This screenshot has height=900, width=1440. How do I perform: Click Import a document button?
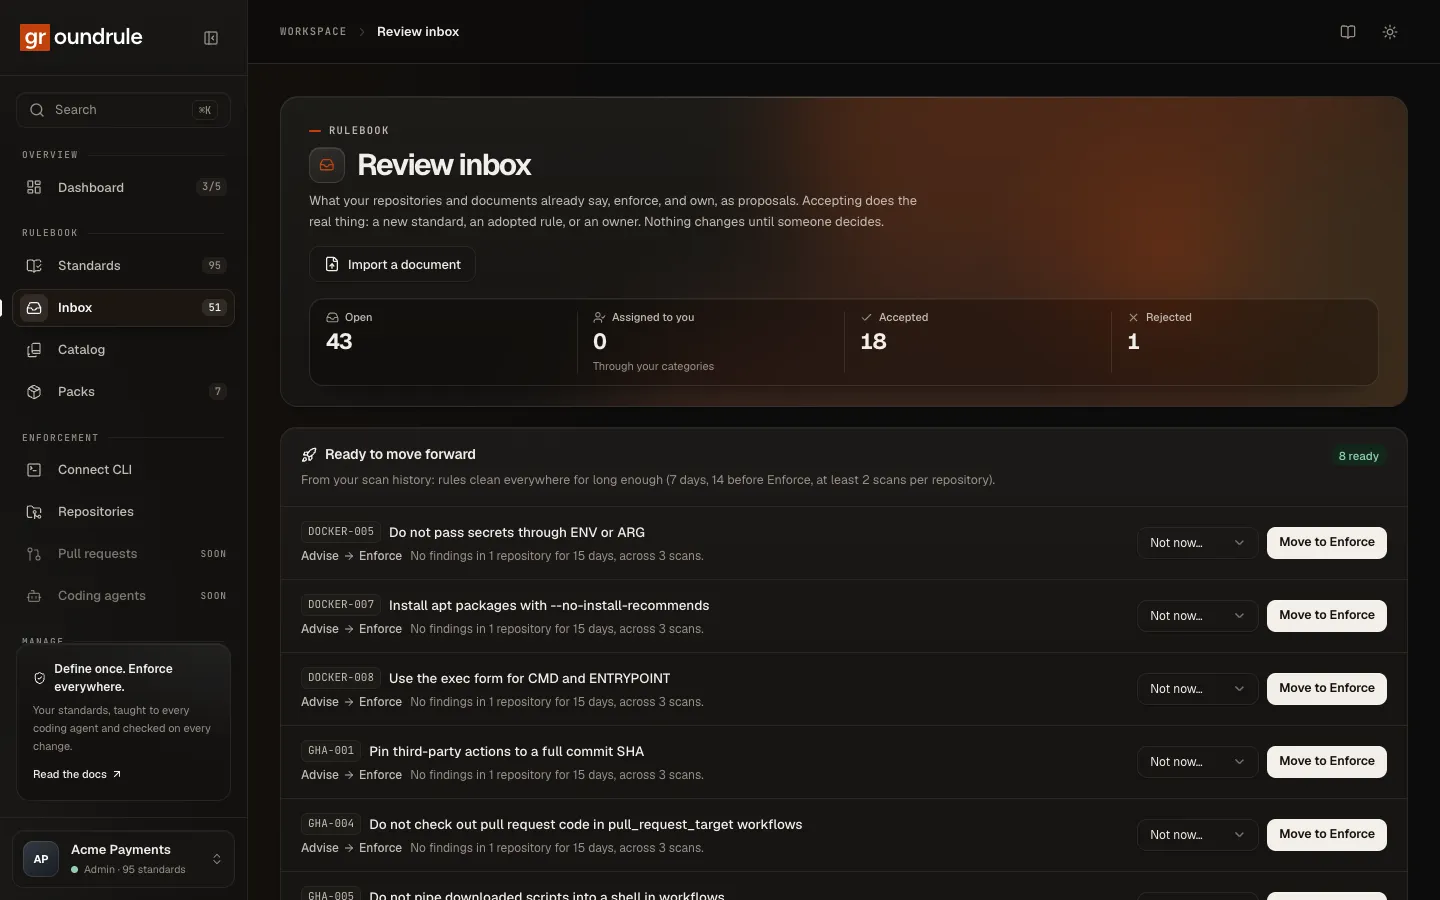tap(392, 264)
